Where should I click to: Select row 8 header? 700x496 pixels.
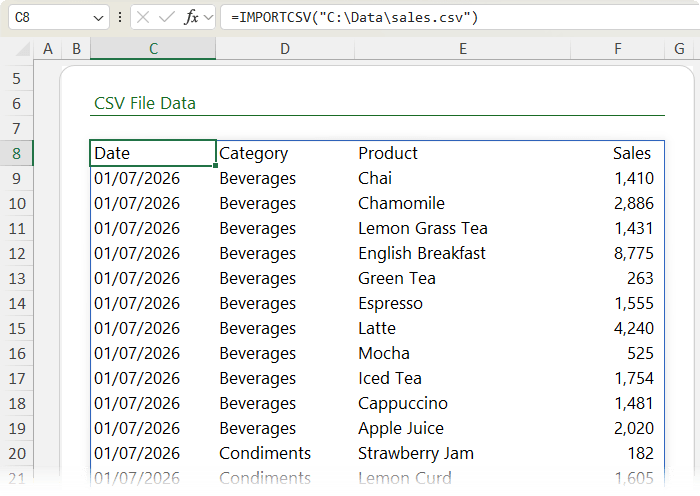pyautogui.click(x=17, y=154)
